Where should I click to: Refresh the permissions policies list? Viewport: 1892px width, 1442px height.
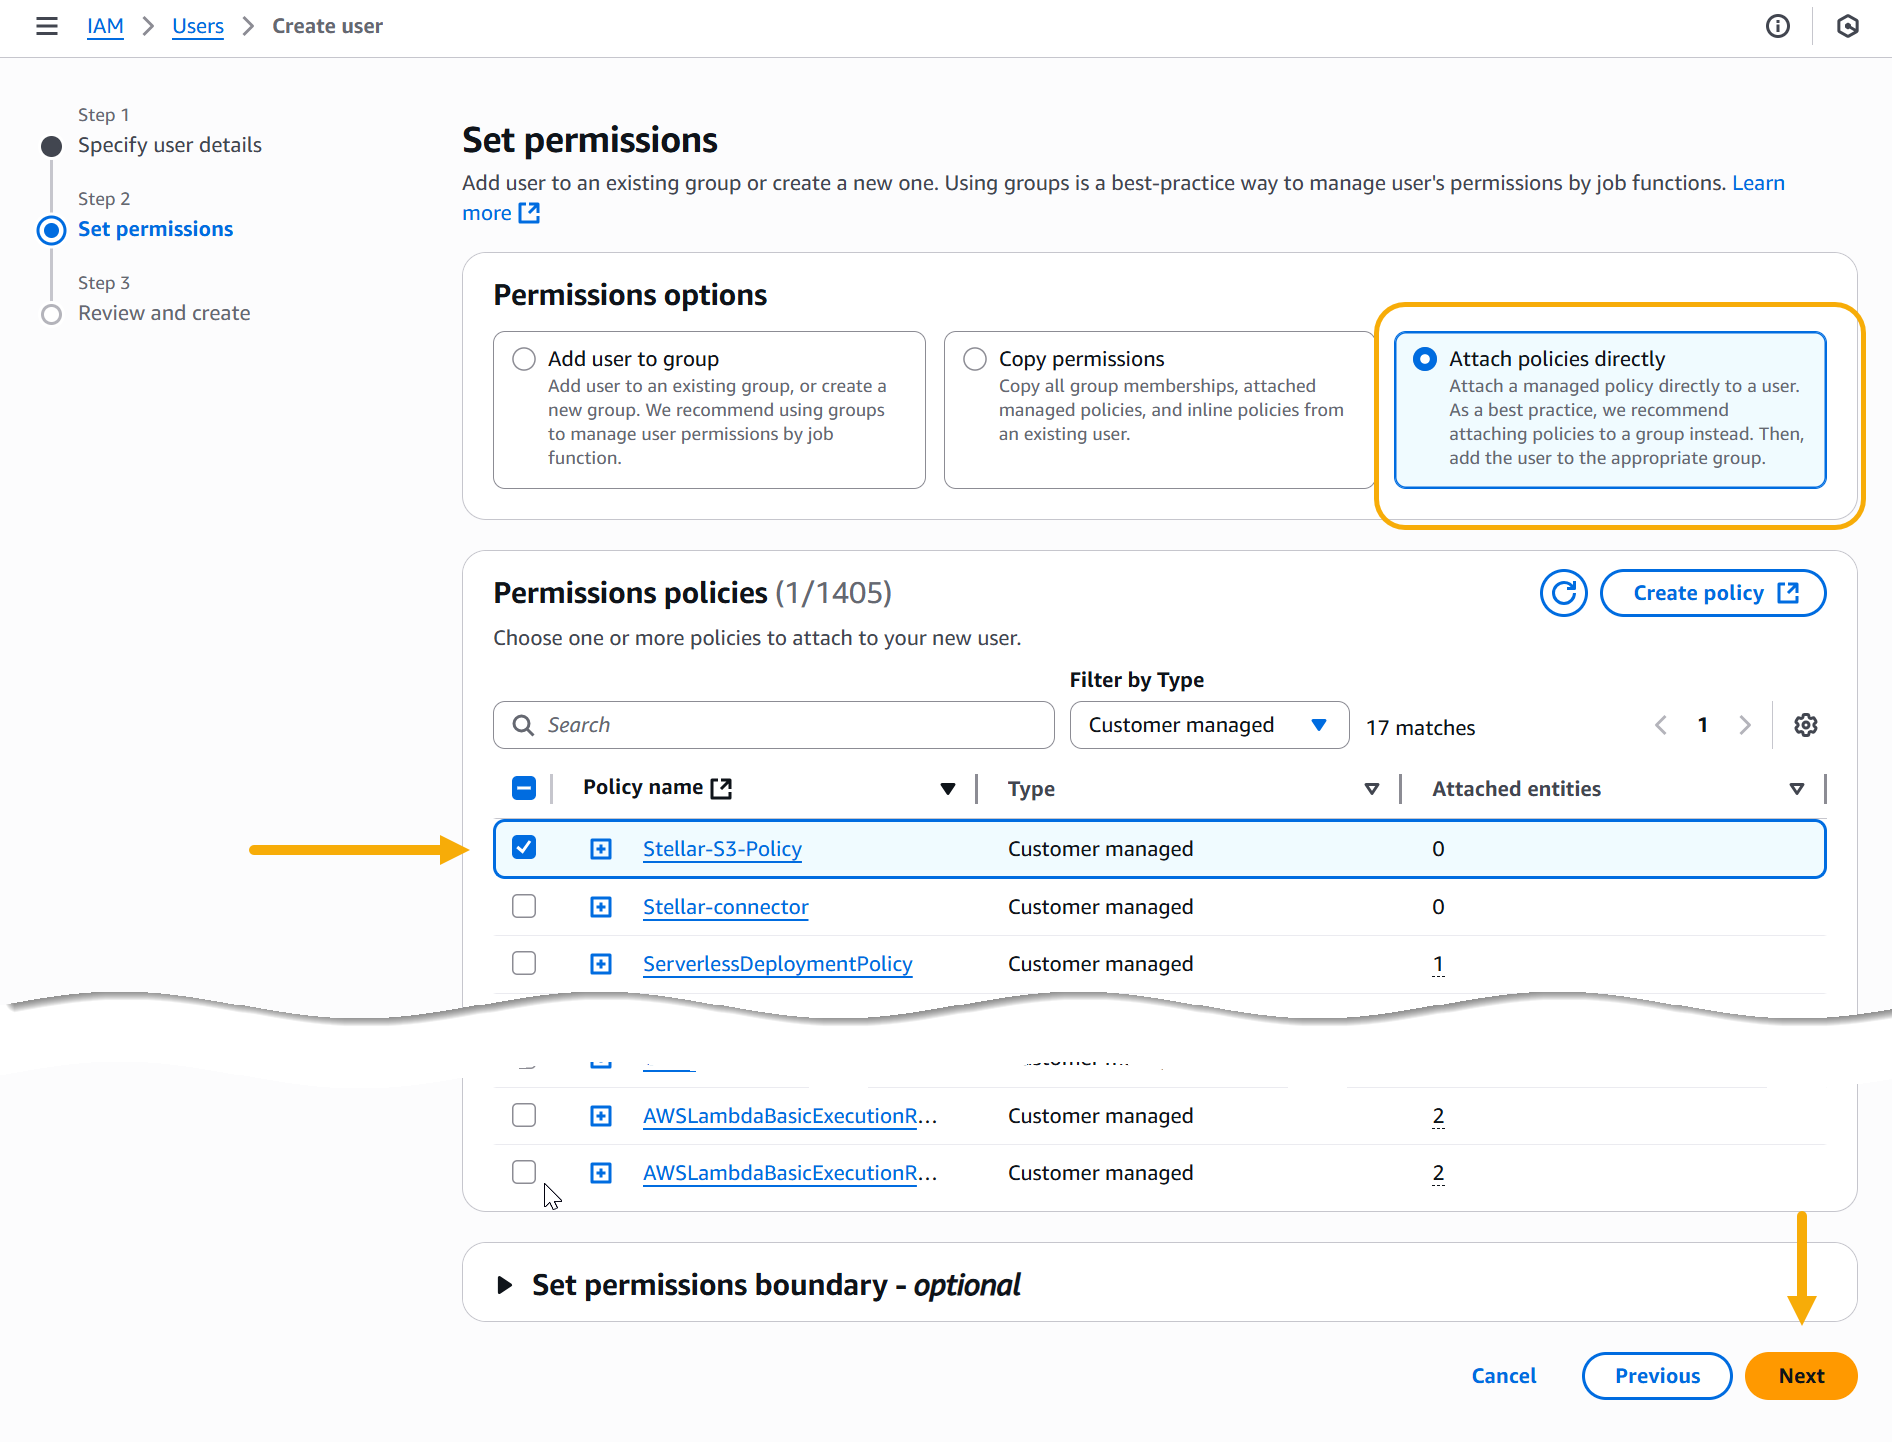(x=1563, y=593)
